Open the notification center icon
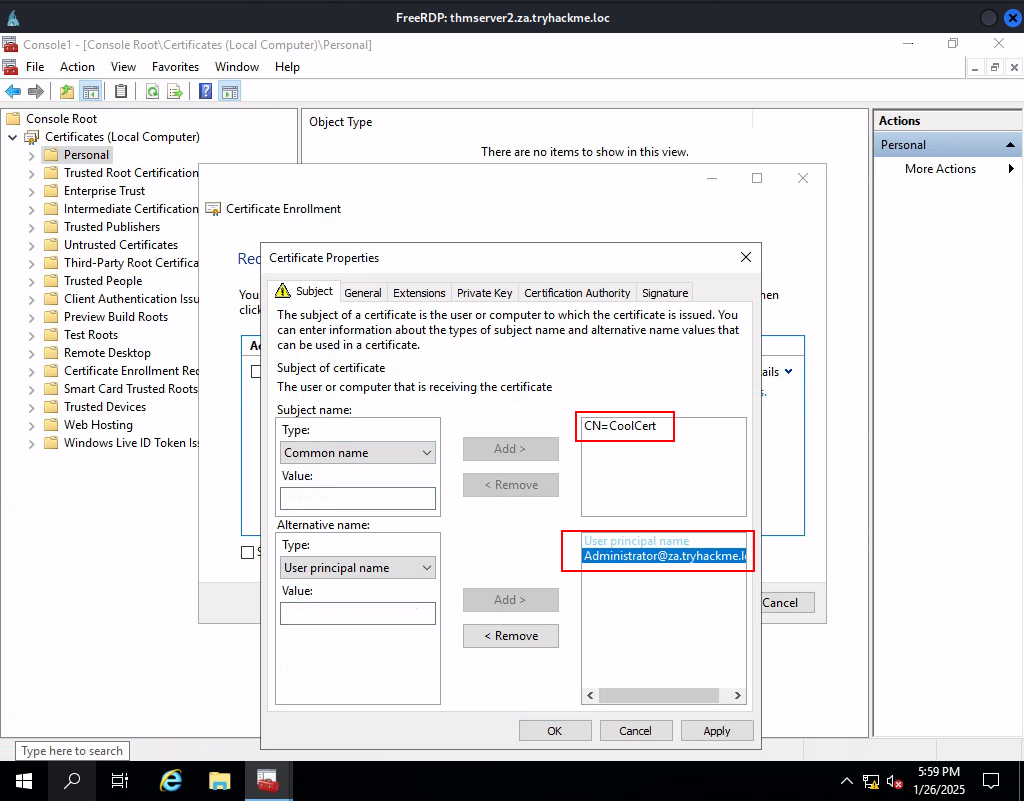Screen dimensions: 1024x801 point(991,781)
